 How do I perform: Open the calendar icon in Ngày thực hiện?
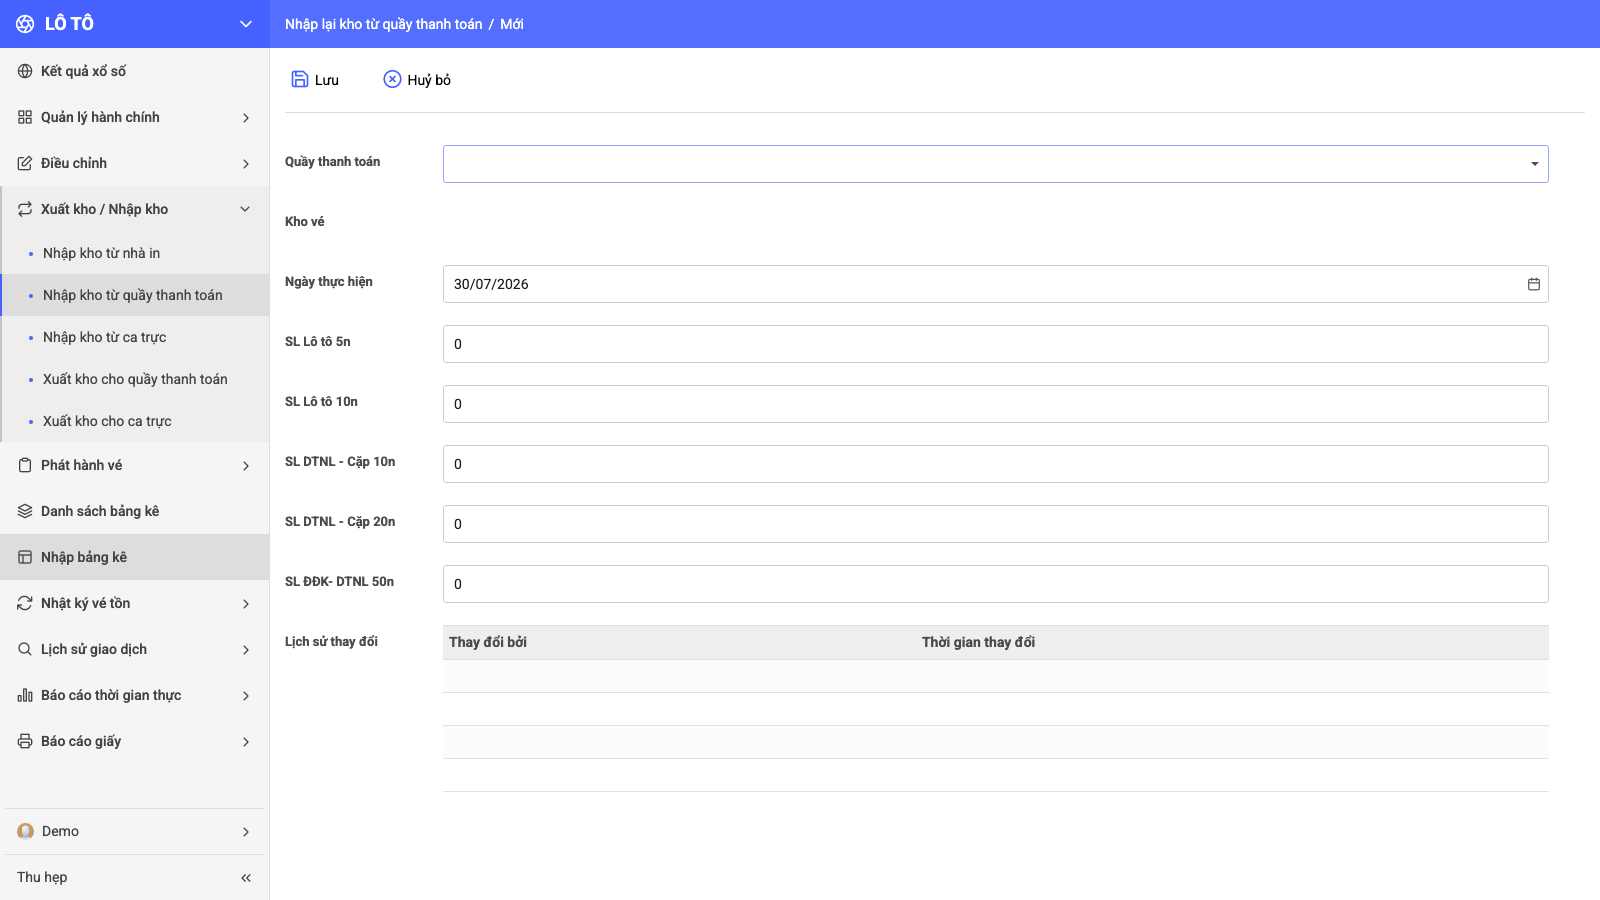tap(1534, 284)
